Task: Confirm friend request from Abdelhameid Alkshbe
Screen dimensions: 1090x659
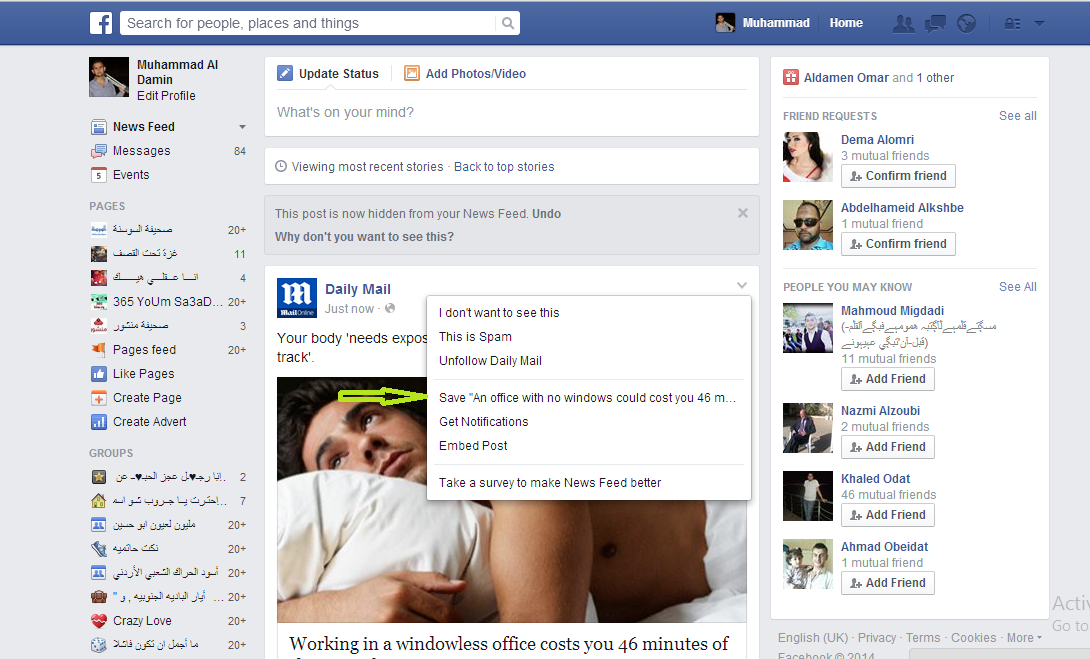Action: pos(898,244)
